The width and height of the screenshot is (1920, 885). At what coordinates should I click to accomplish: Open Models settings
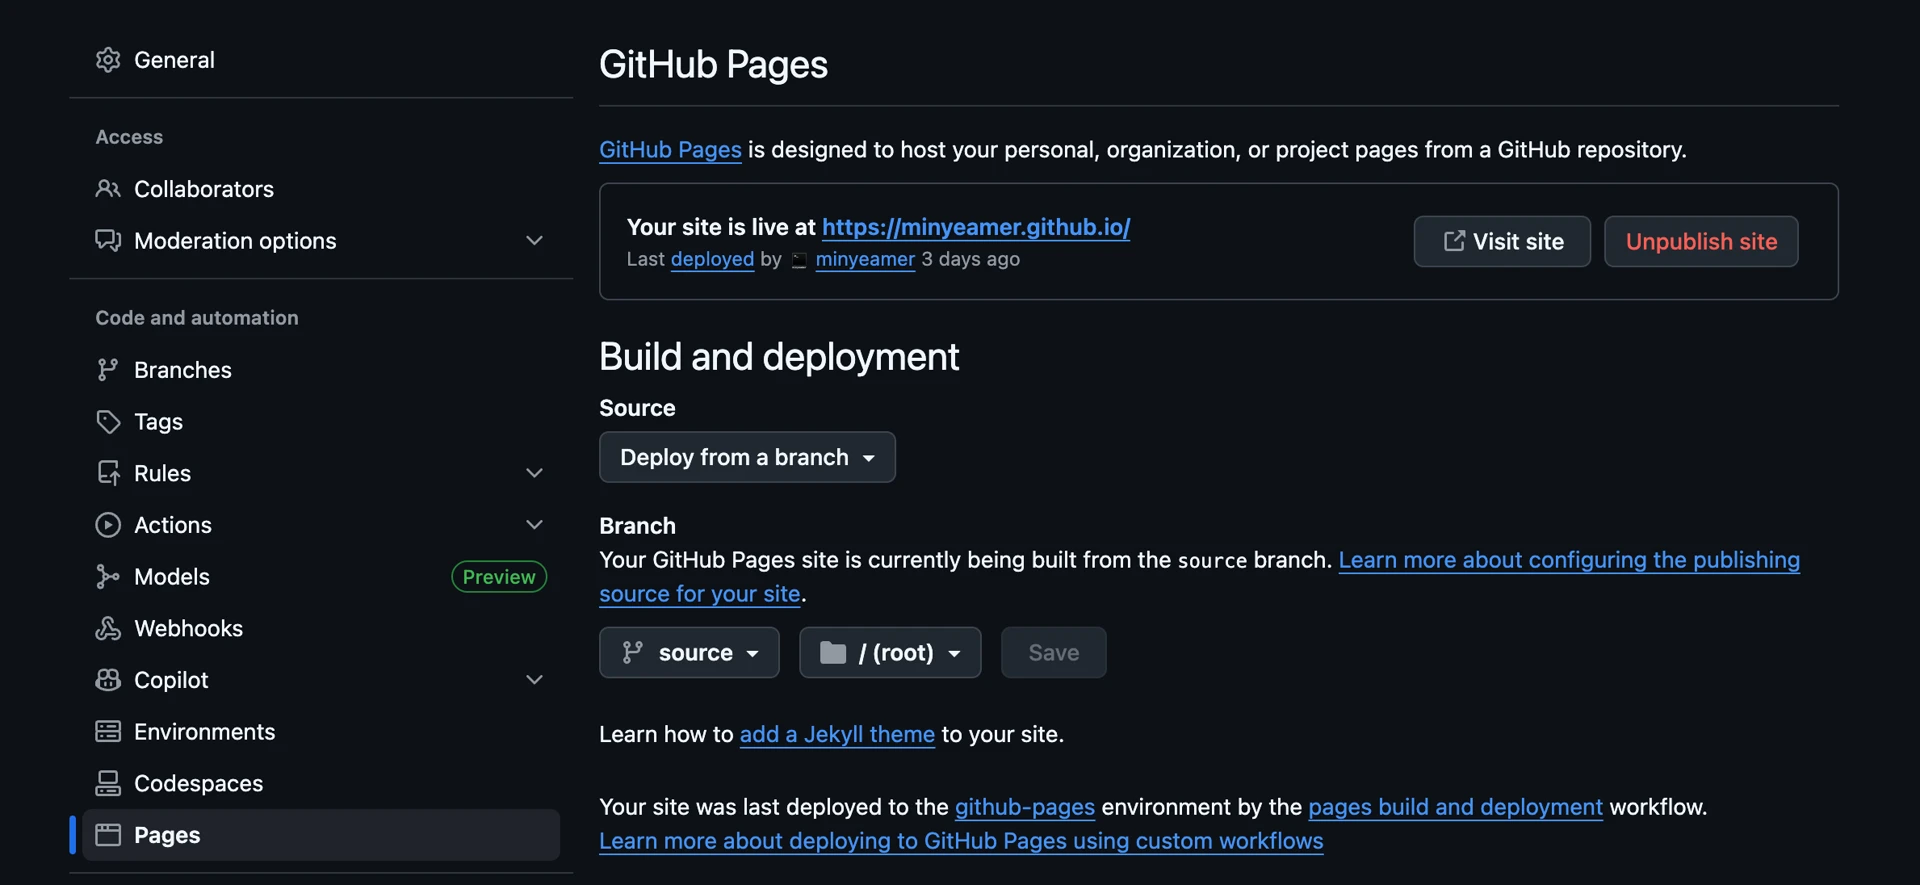point(321,577)
